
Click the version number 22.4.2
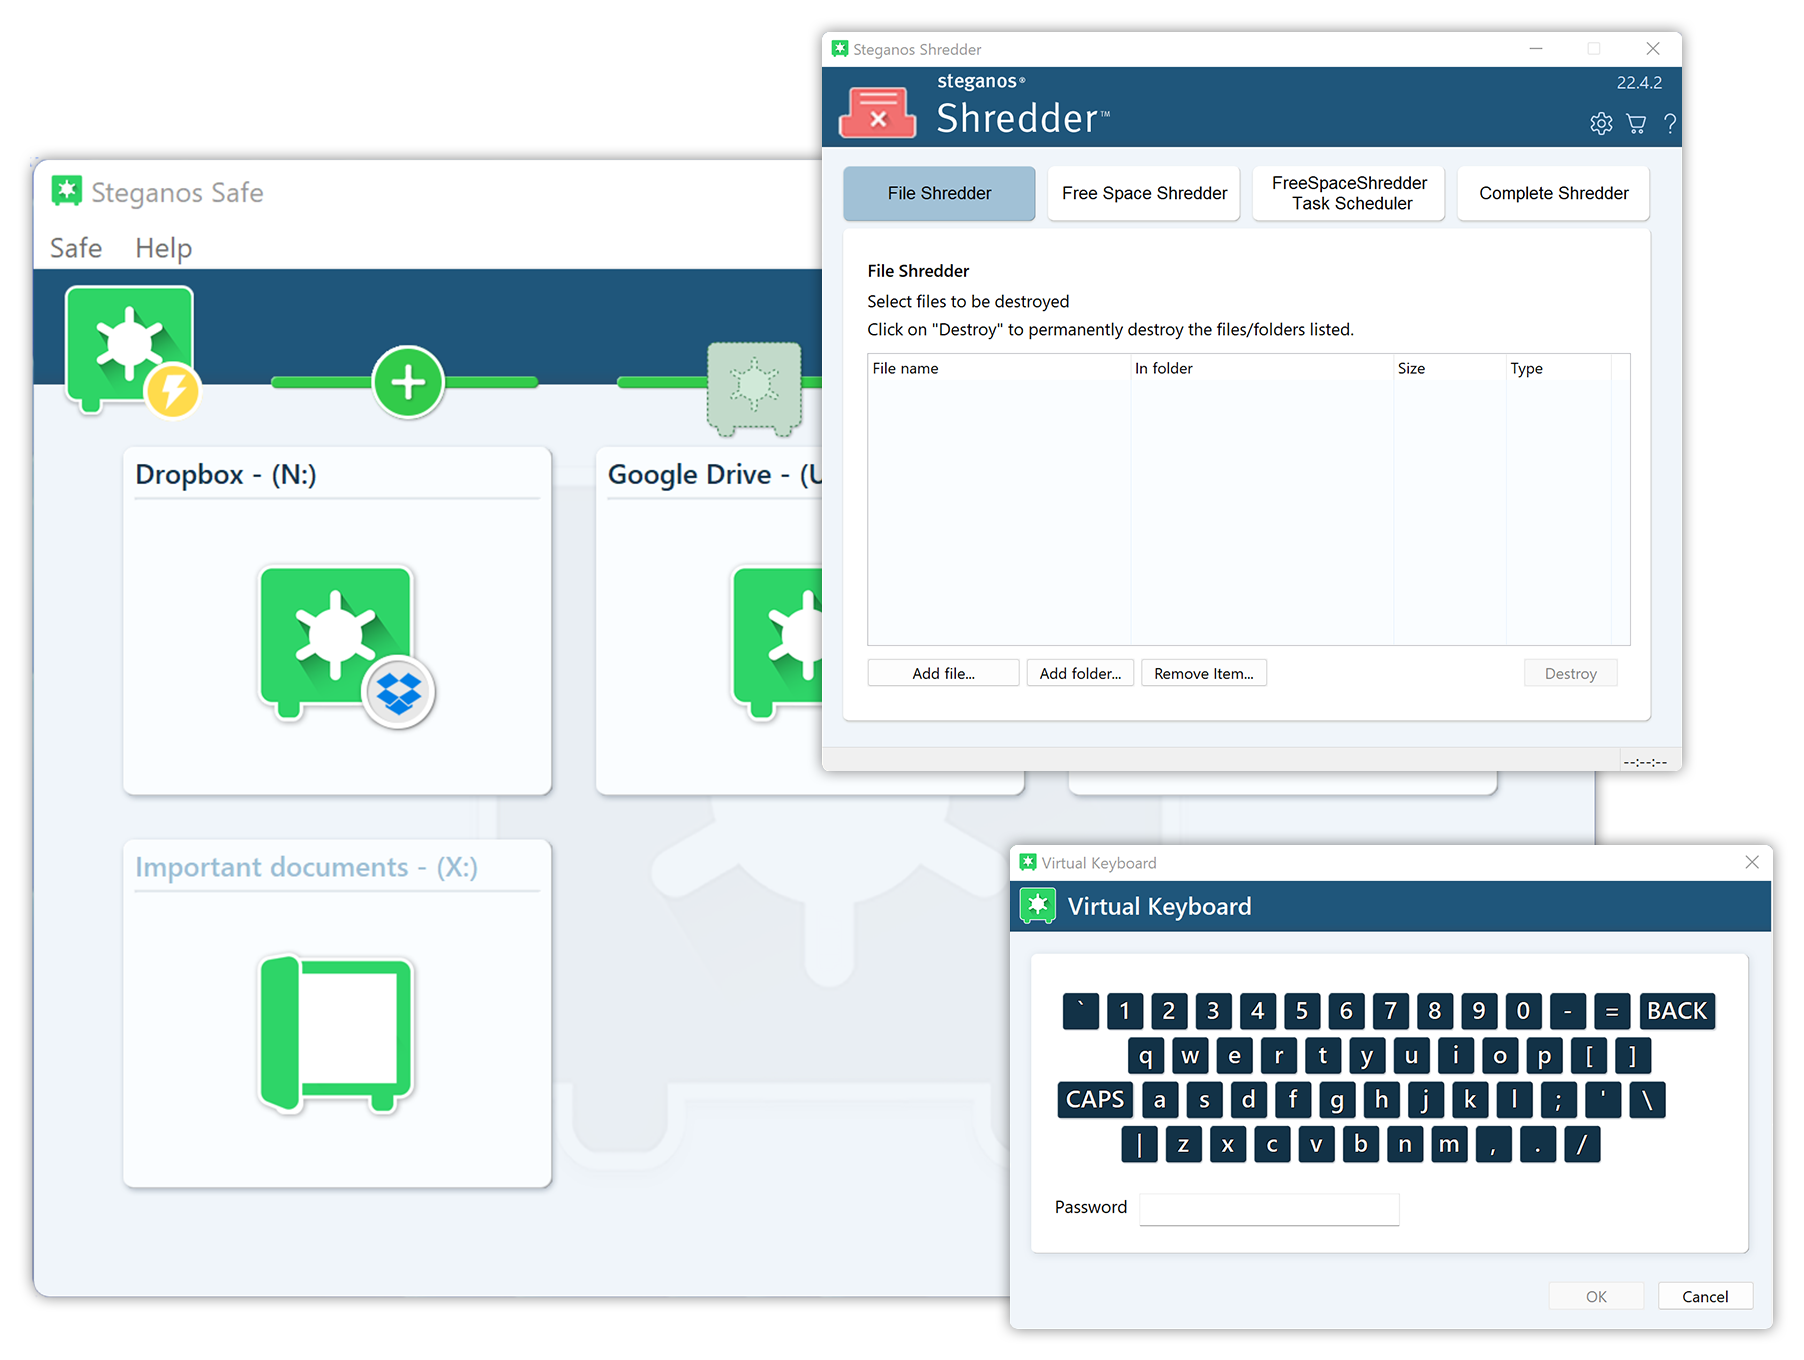1639,82
